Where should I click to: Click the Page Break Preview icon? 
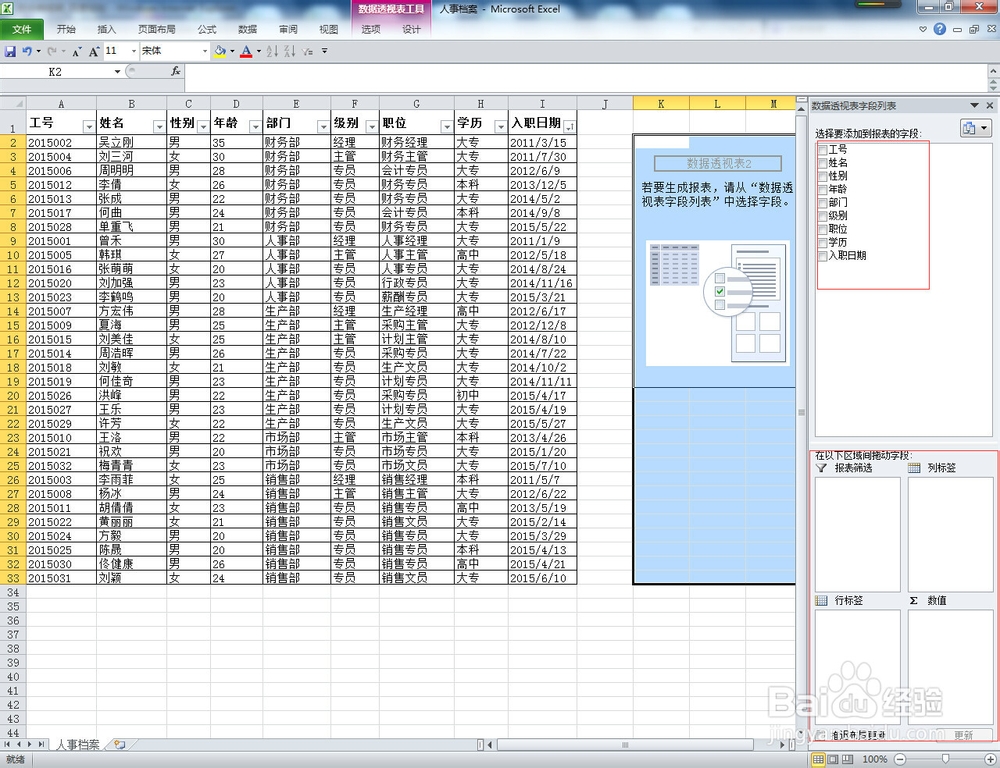[x=847, y=758]
